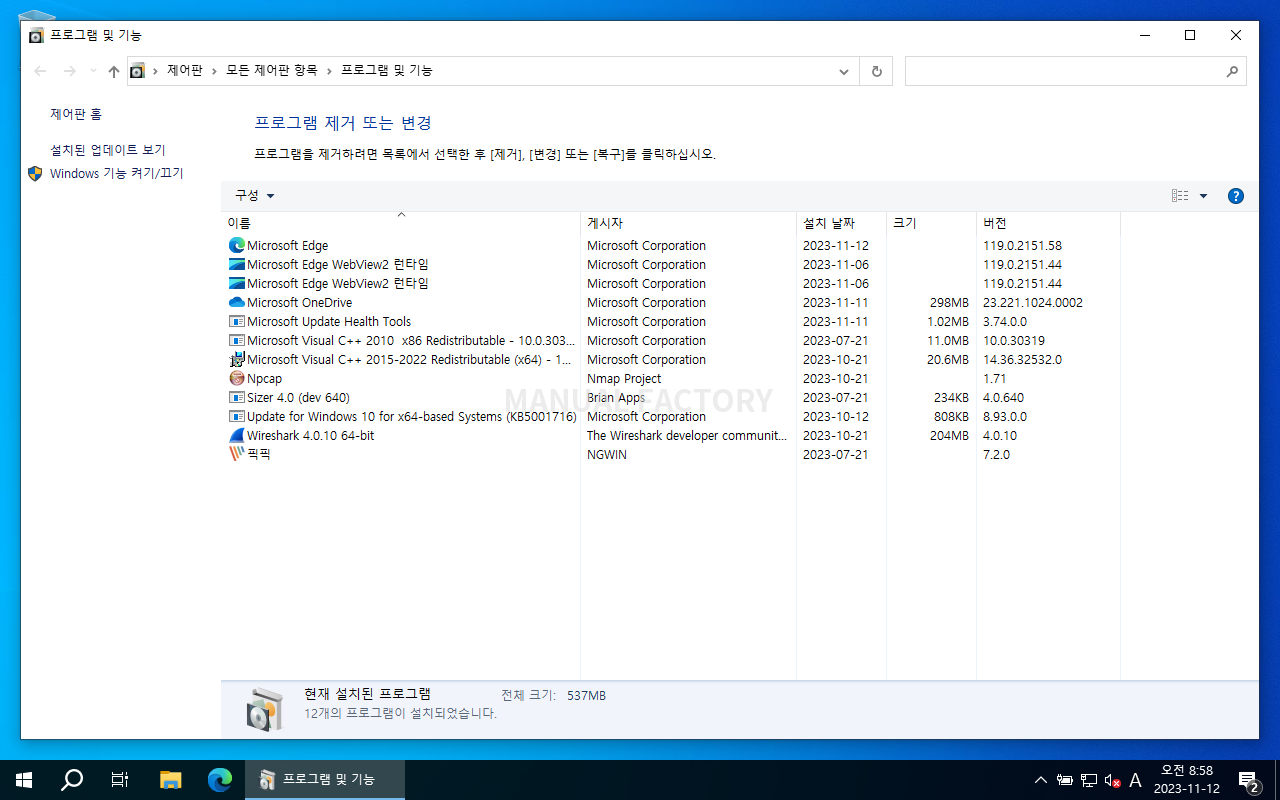Sort by the 게시자 column header

(x=688, y=223)
